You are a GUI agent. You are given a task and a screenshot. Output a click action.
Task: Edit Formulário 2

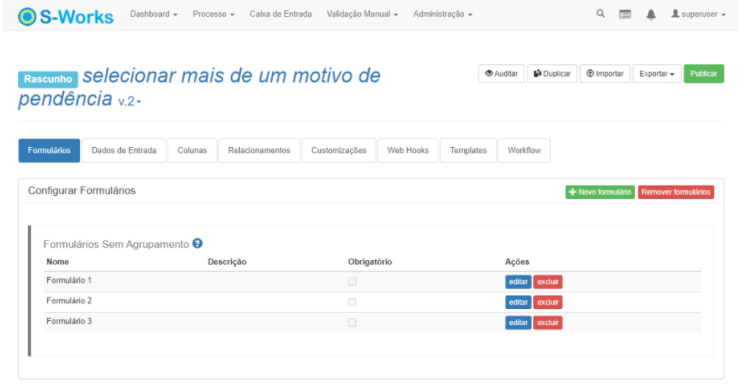pos(518,302)
